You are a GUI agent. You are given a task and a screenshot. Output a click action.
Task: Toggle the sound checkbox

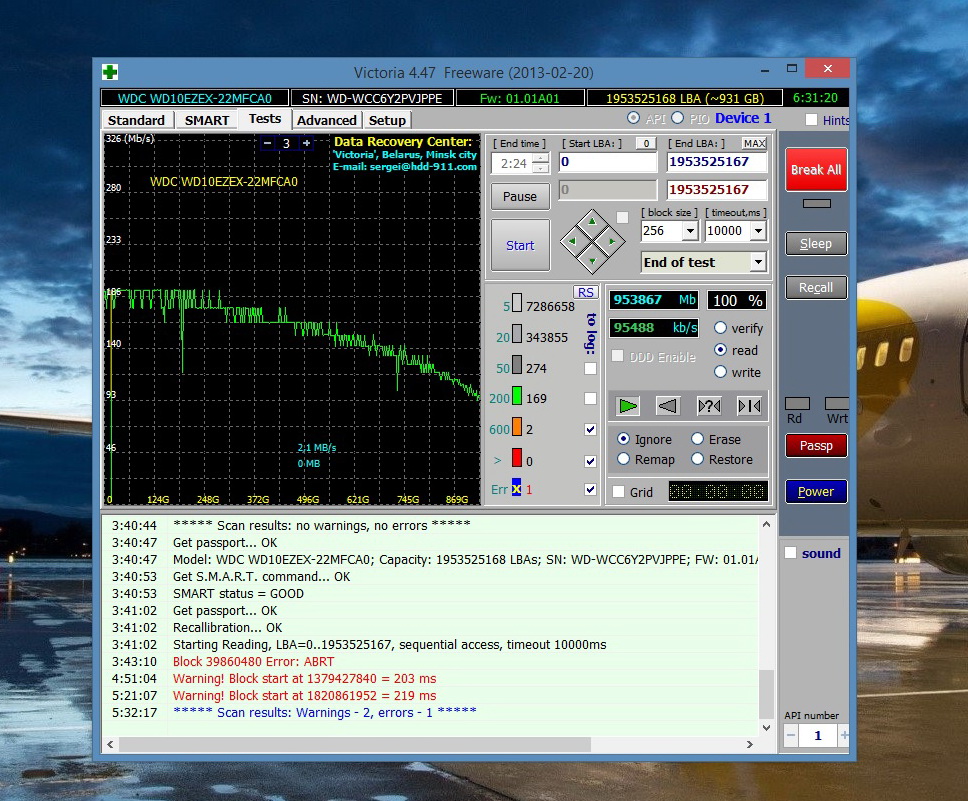click(791, 553)
